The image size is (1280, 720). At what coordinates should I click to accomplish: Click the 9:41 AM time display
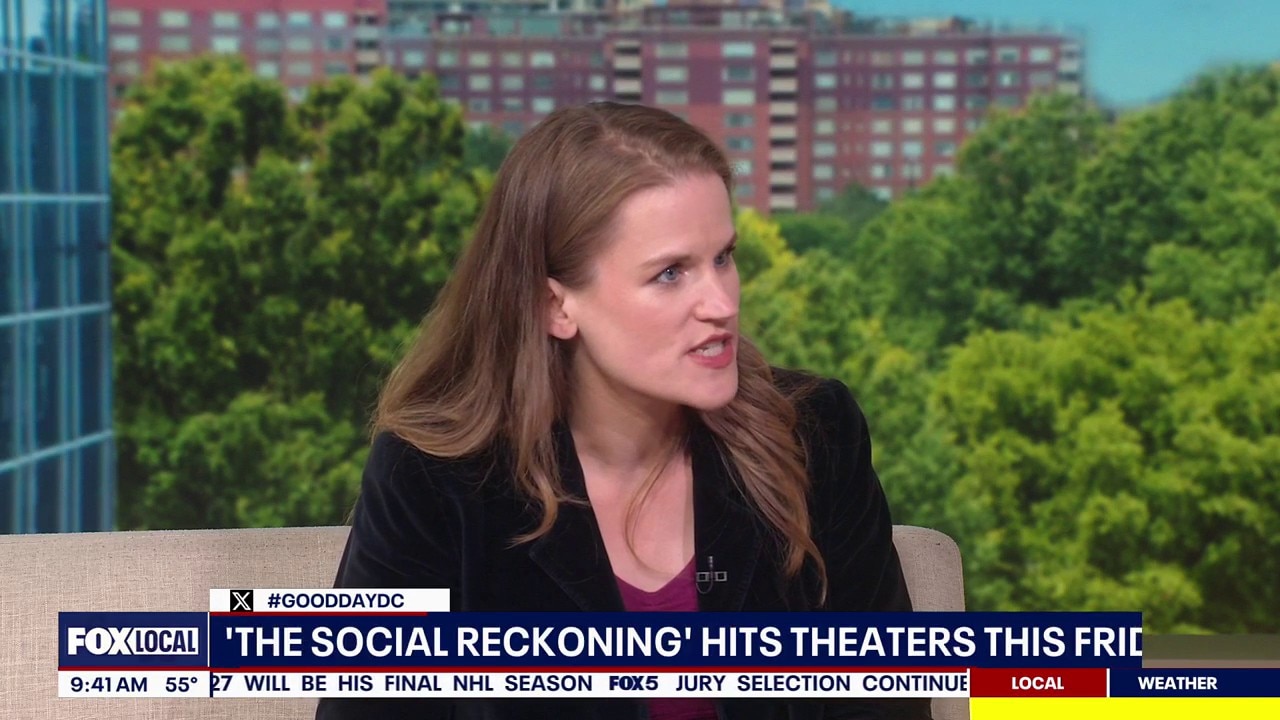tap(109, 685)
